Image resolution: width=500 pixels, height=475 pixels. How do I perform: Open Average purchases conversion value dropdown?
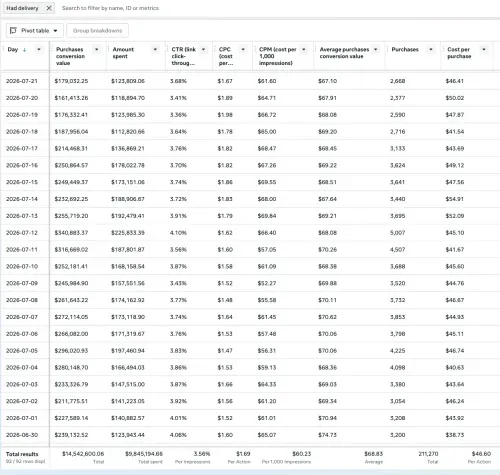(x=376, y=49)
